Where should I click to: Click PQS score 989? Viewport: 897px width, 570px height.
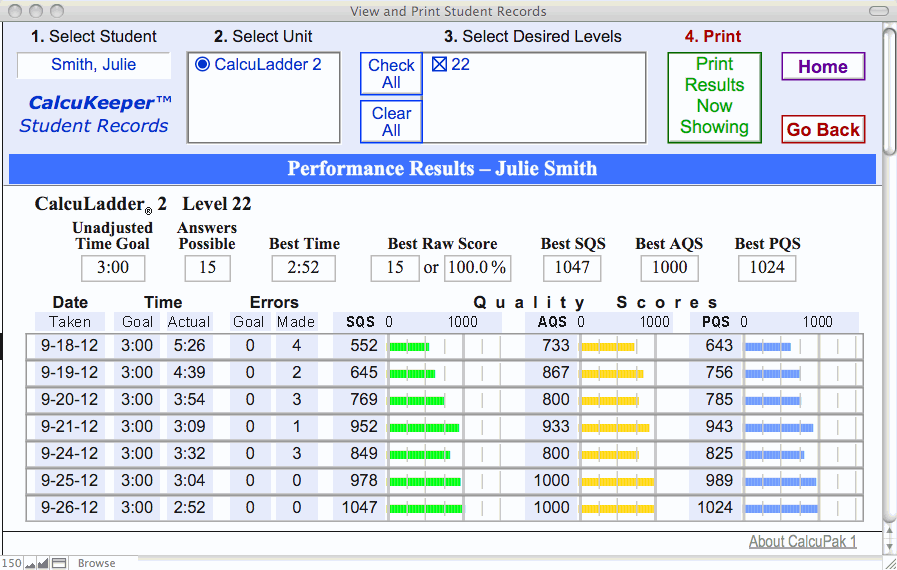[x=719, y=480]
